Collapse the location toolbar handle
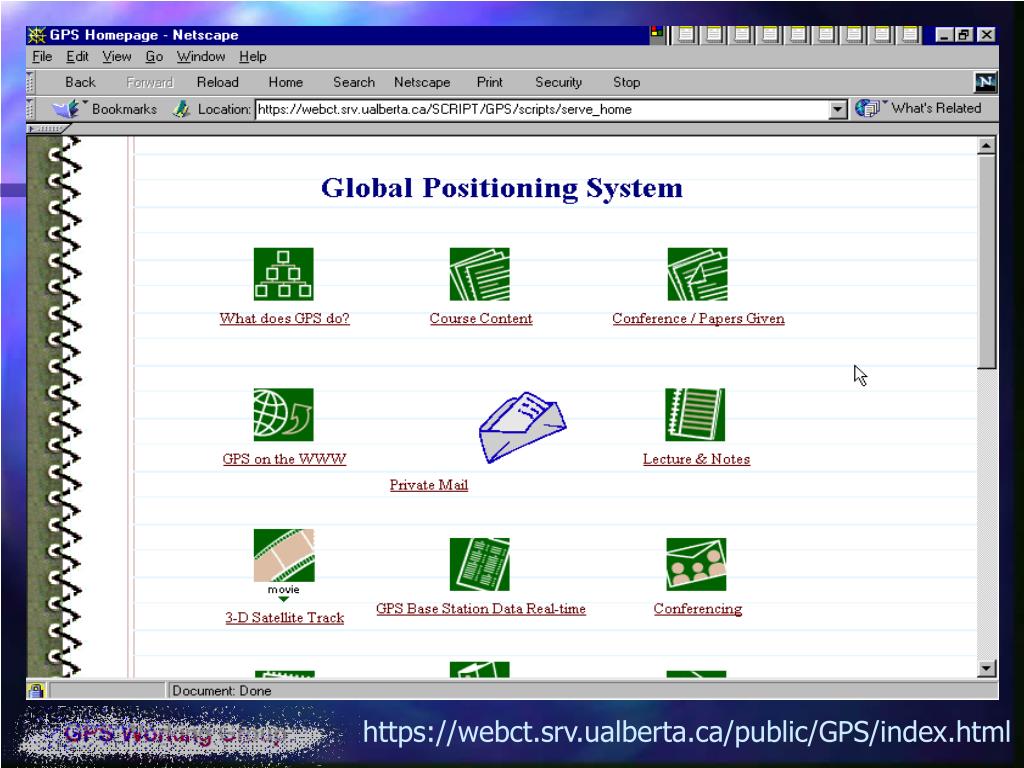Viewport: 1024px width, 768px height. click(x=30, y=108)
